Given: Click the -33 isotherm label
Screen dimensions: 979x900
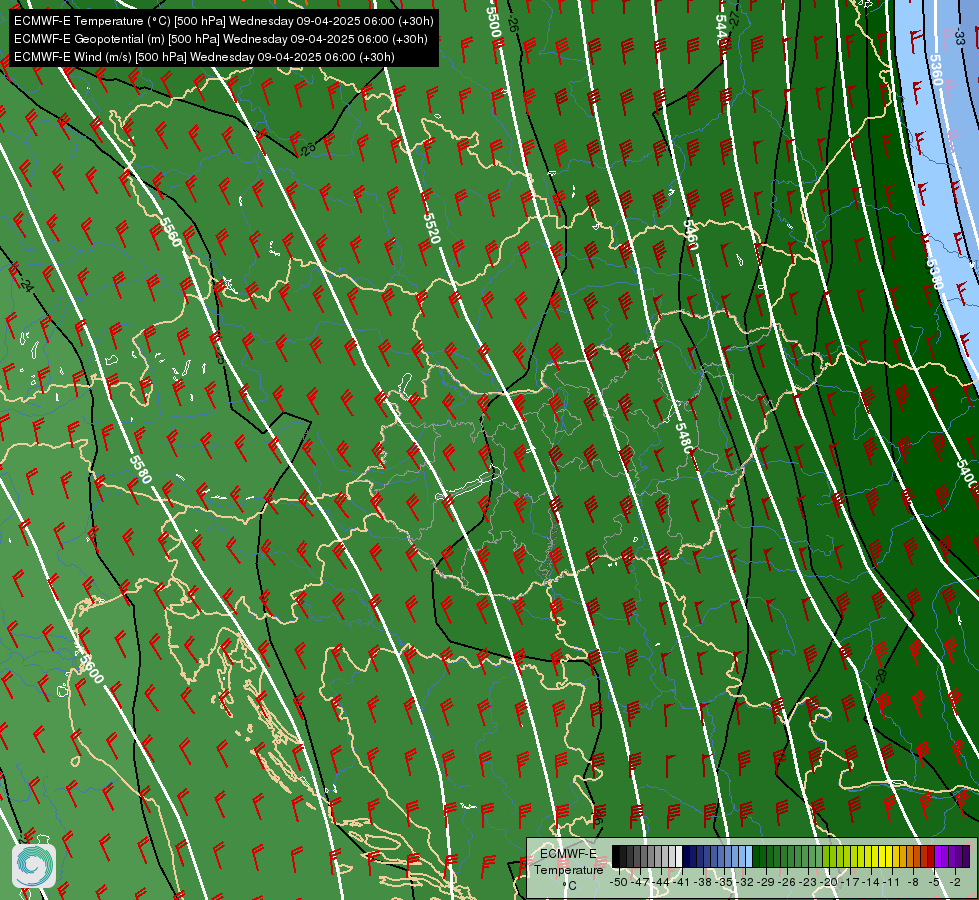Looking at the screenshot, I should tap(959, 36).
